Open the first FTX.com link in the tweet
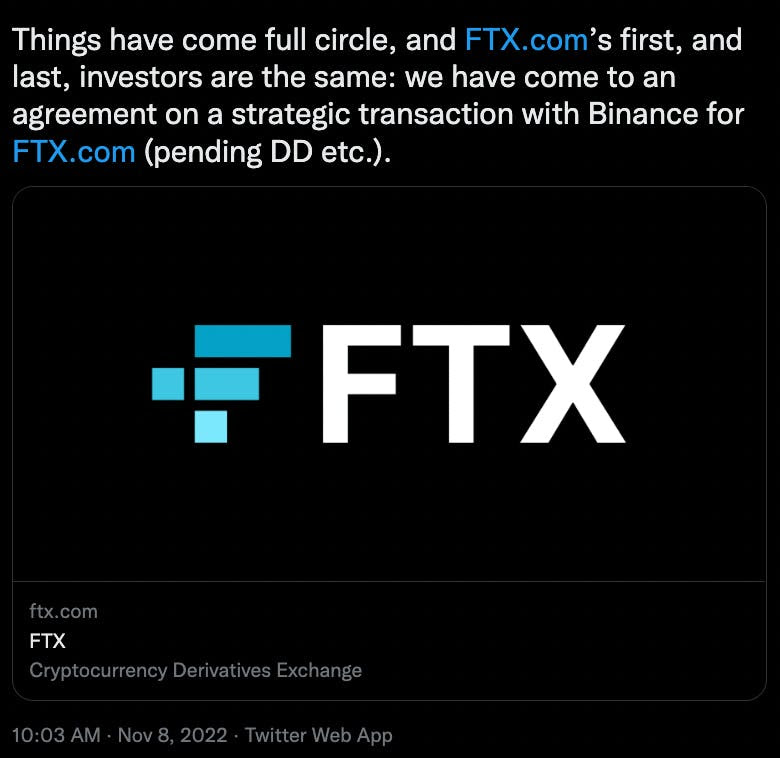 tap(526, 40)
